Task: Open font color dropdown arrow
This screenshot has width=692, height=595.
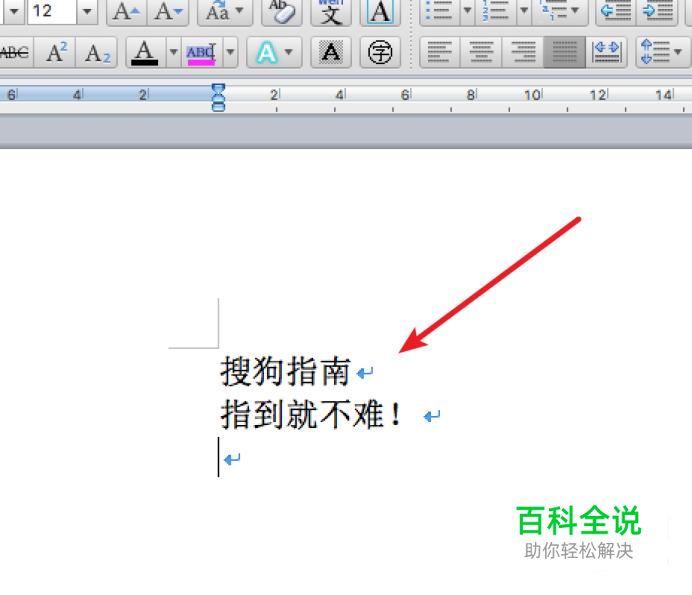Action: [x=174, y=52]
